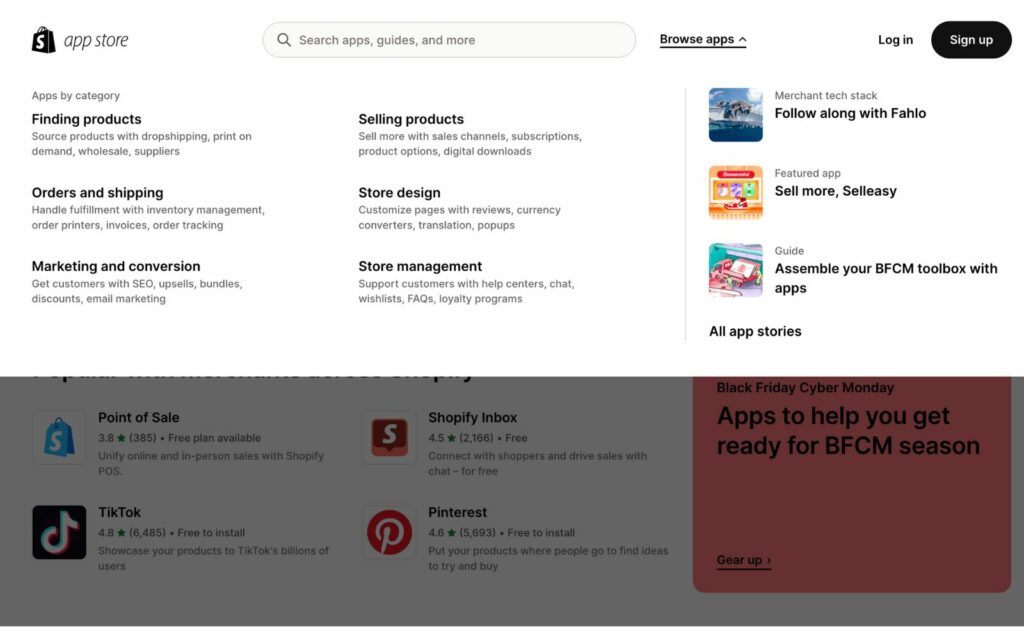Select Selling products category
The image size is (1024, 640).
411,119
